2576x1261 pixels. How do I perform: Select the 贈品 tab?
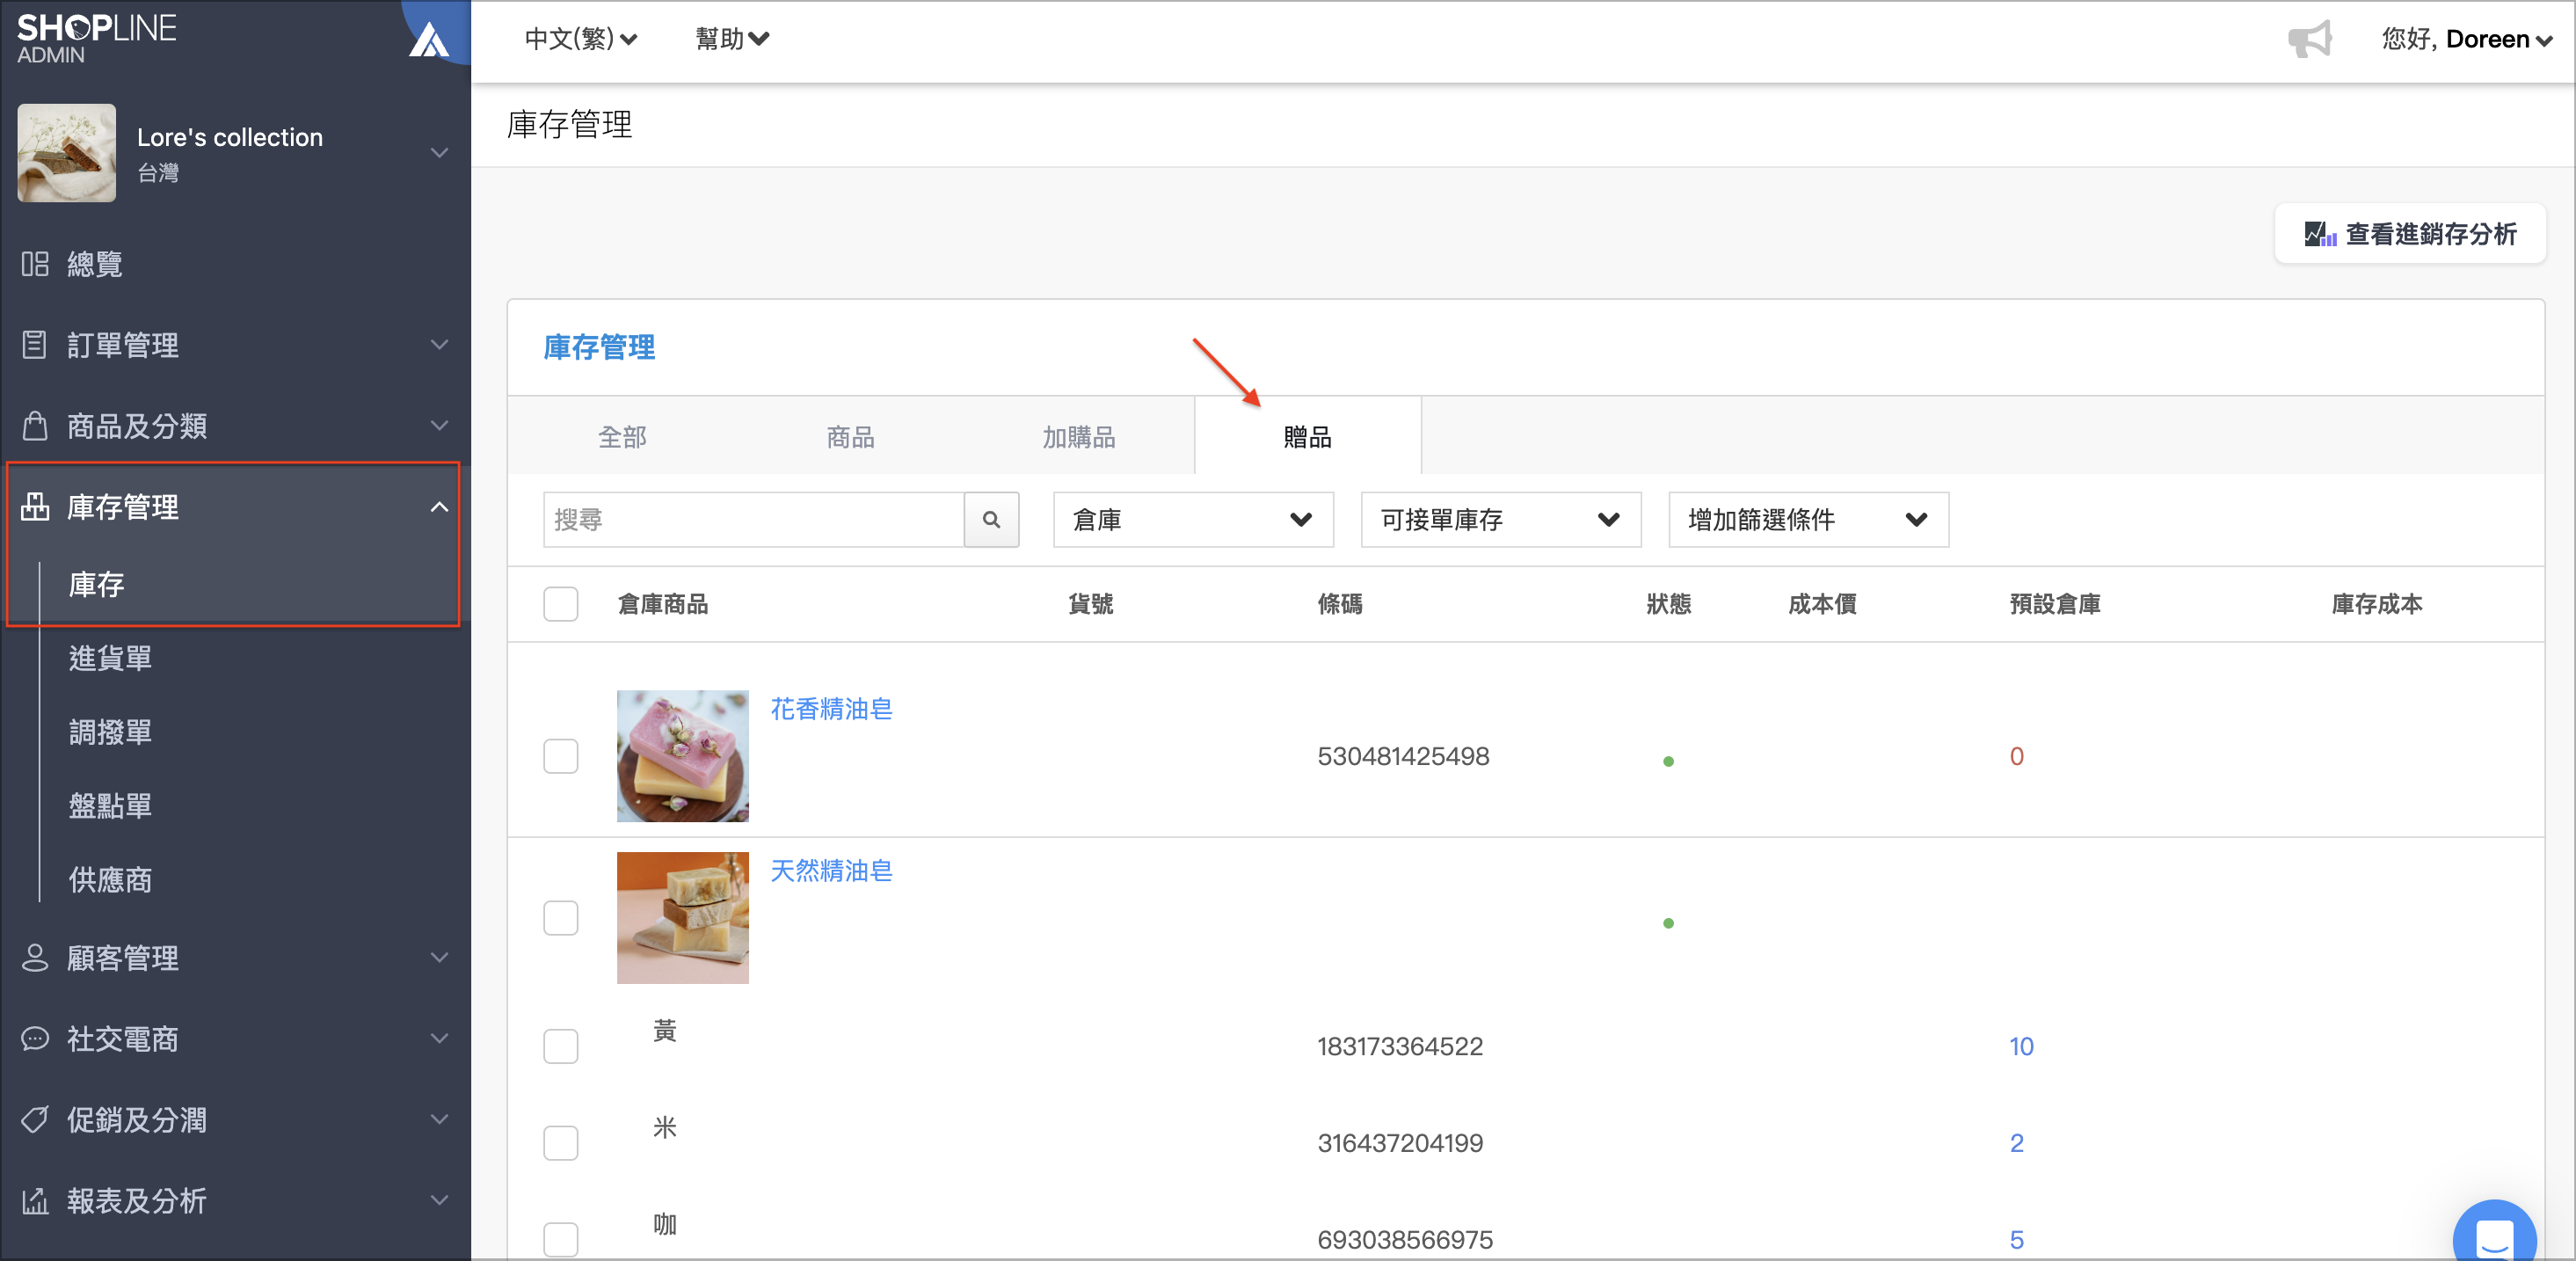tap(1307, 437)
